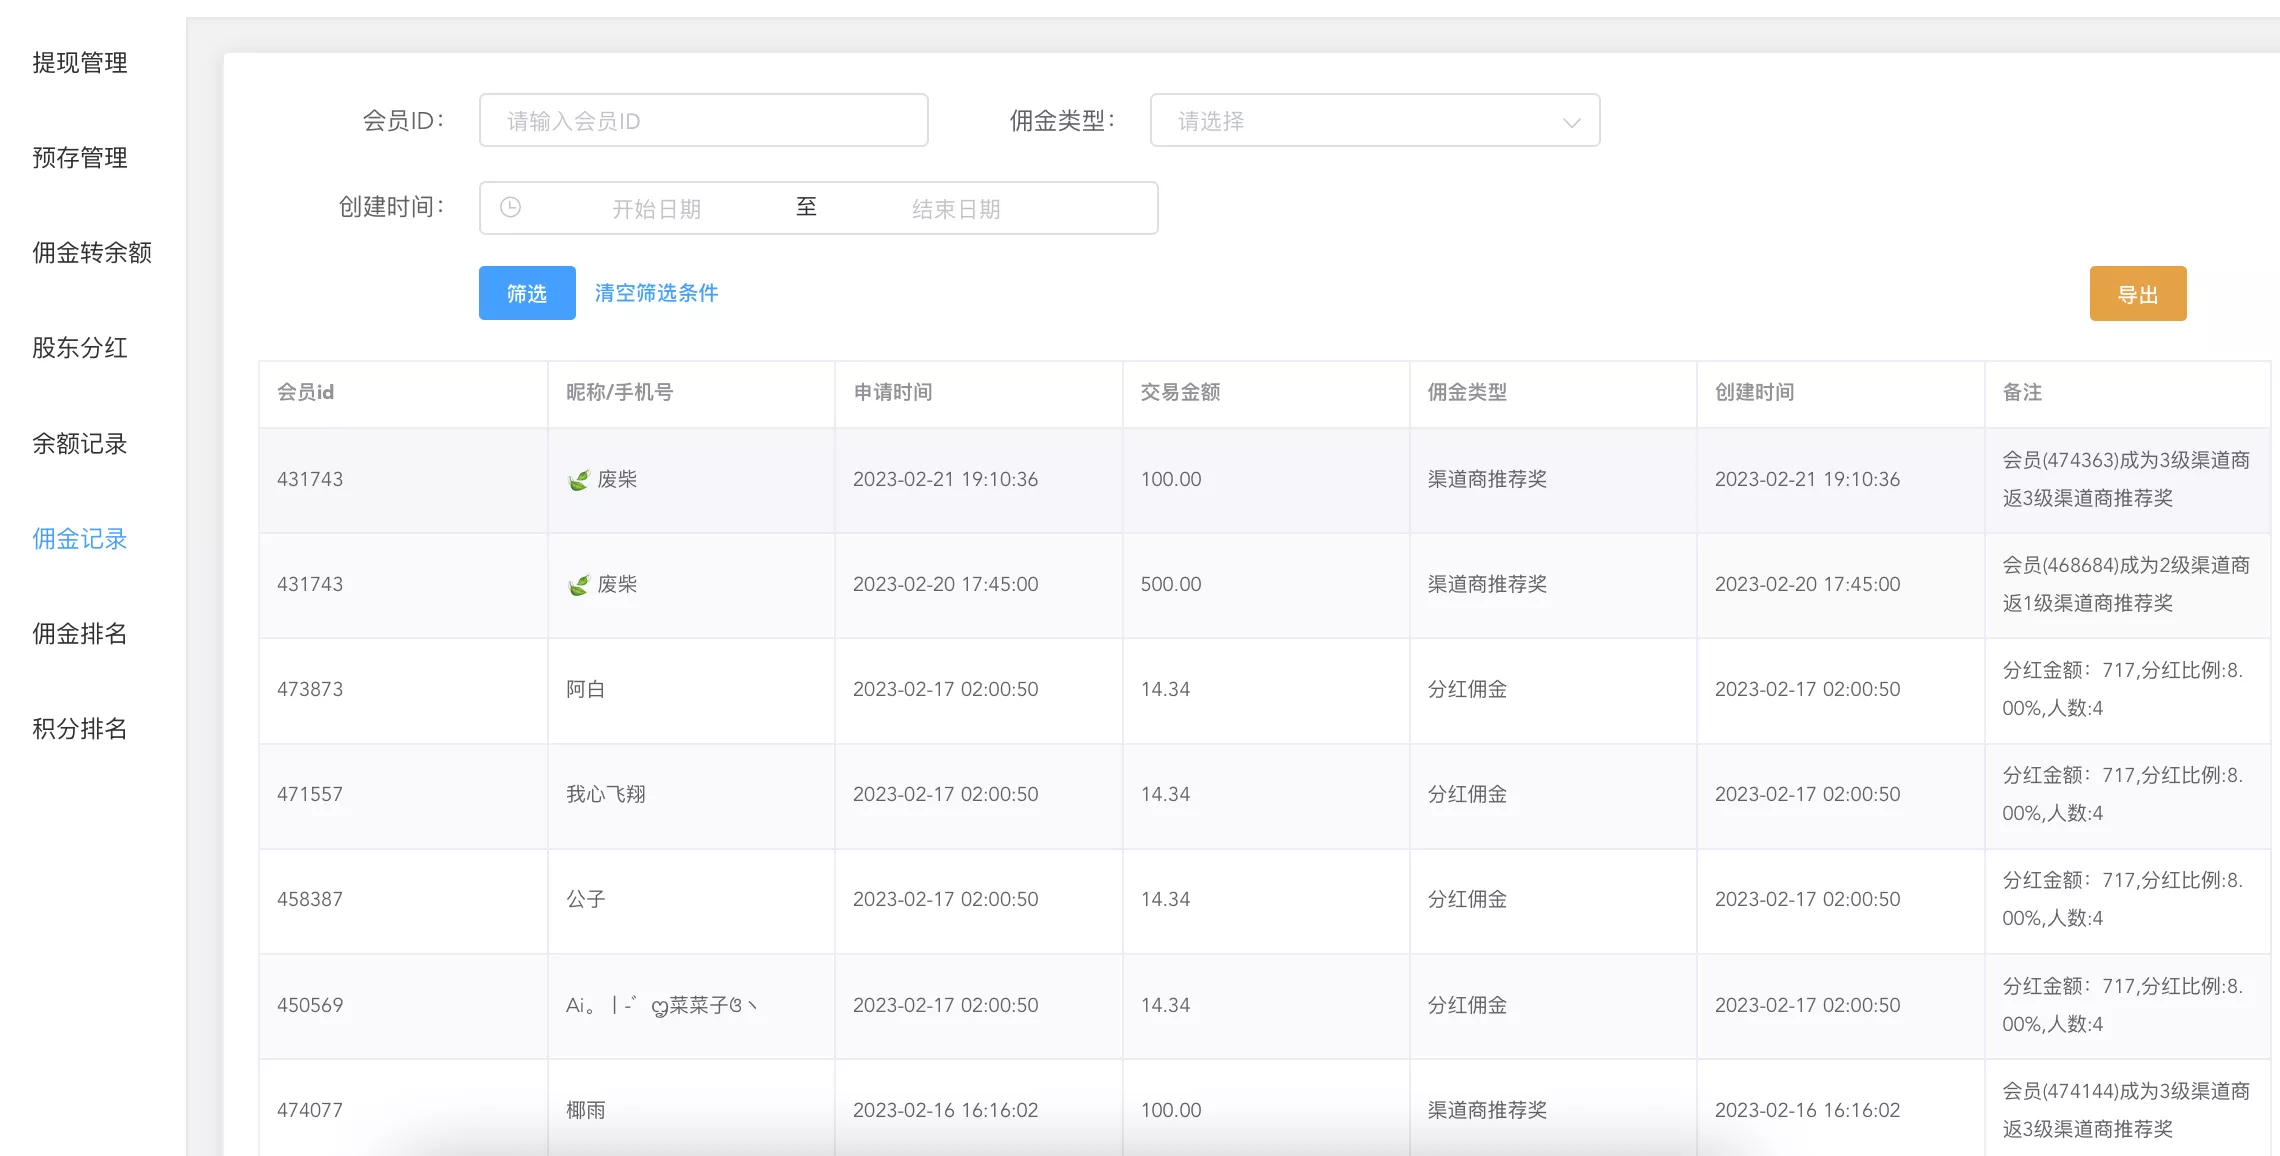This screenshot has width=2280, height=1156.
Task: Click nickname 椰雨 in the table
Action: point(586,1110)
